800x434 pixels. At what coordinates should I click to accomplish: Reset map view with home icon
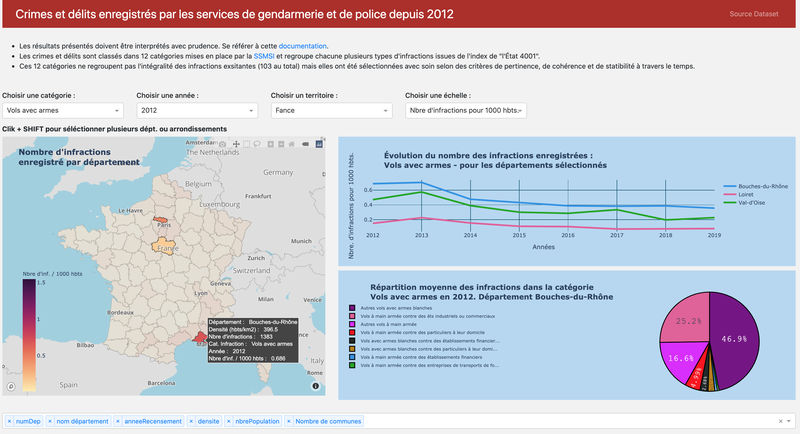point(292,144)
